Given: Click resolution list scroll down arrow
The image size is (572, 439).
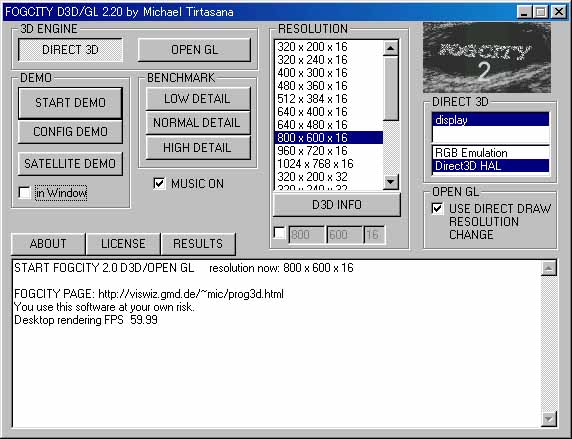Looking at the screenshot, I should (391, 182).
